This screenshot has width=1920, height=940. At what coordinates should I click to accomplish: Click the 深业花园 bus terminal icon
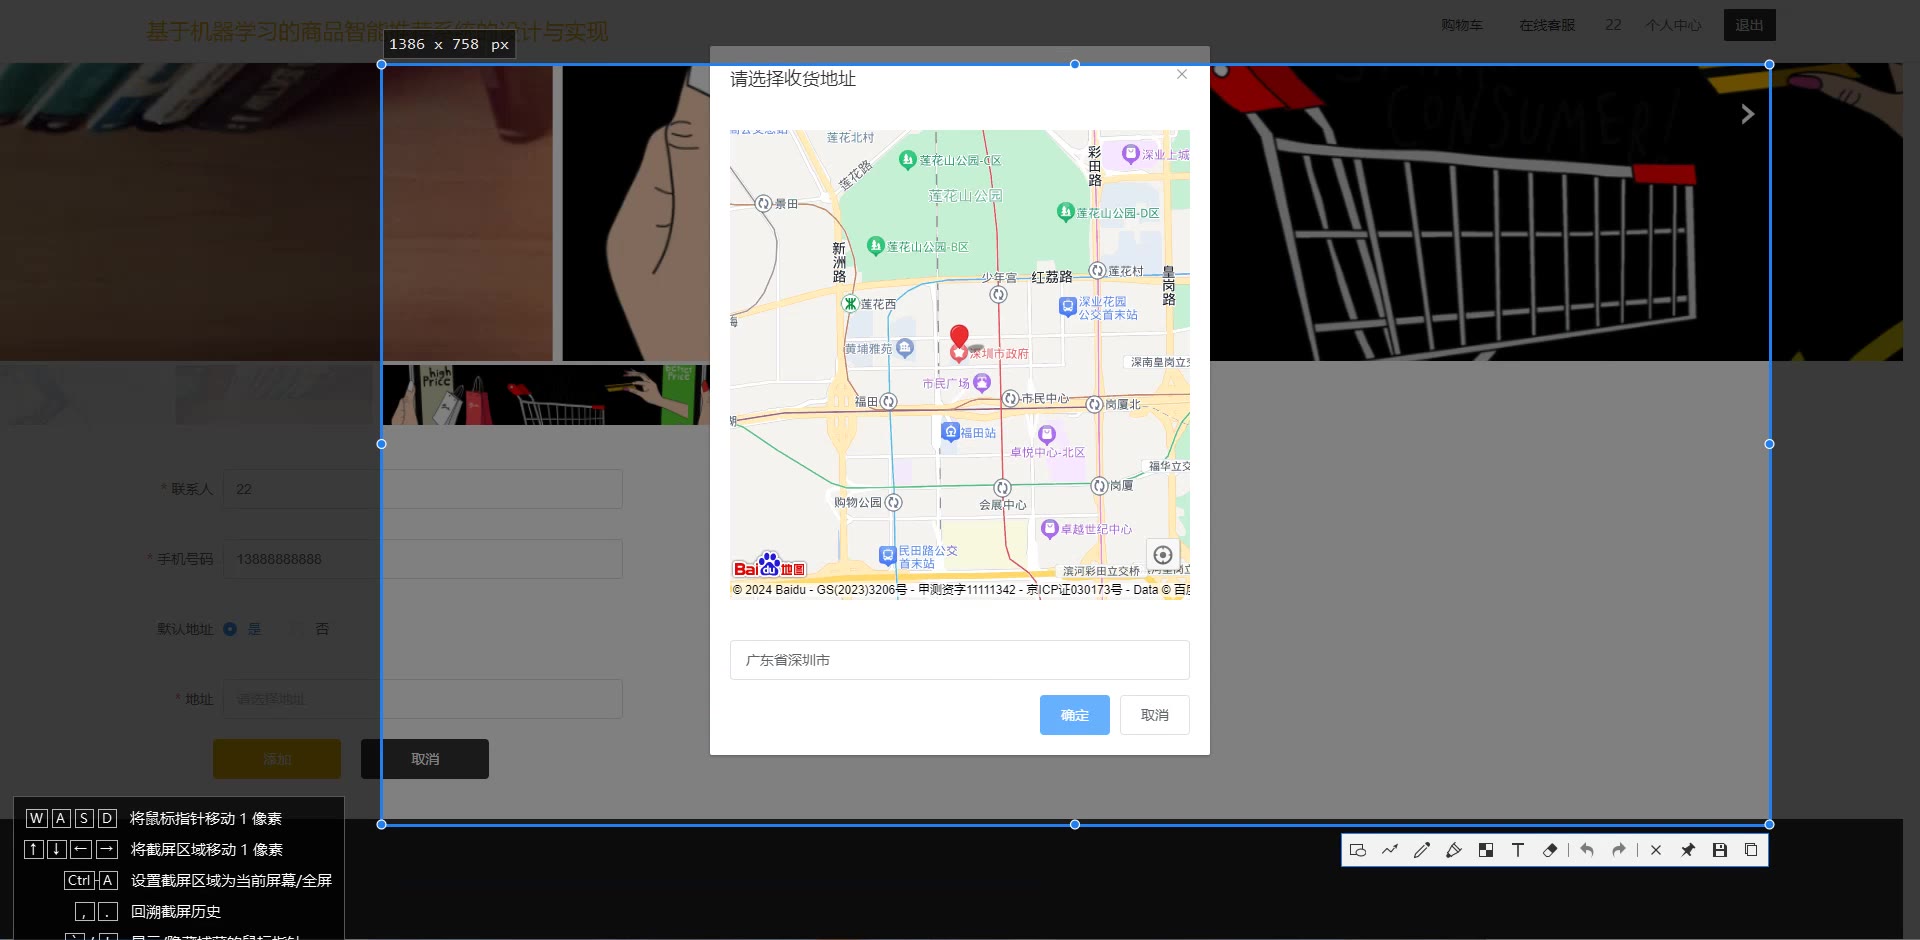pyautogui.click(x=1067, y=307)
